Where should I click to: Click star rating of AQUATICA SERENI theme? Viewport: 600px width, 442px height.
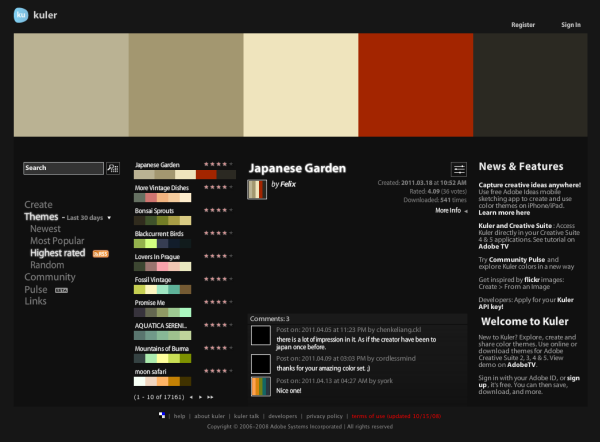(218, 325)
